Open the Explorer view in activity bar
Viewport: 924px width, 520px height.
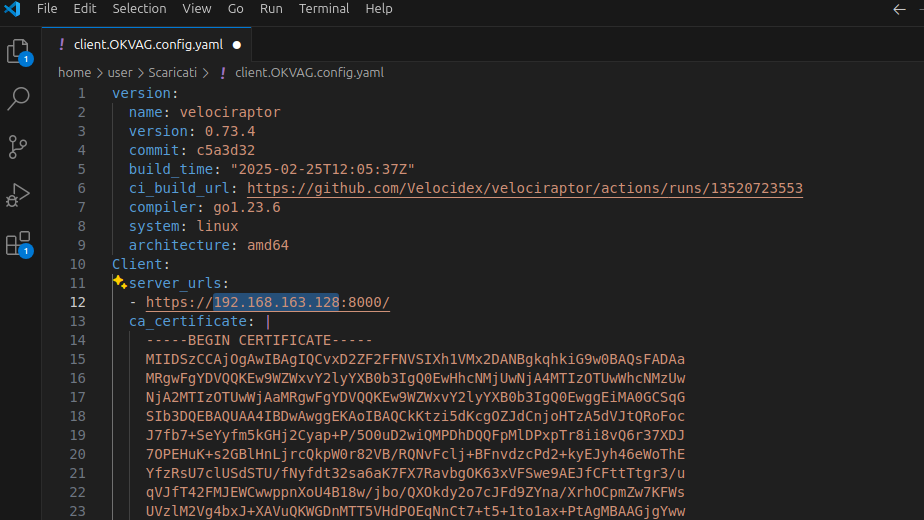[x=18, y=51]
